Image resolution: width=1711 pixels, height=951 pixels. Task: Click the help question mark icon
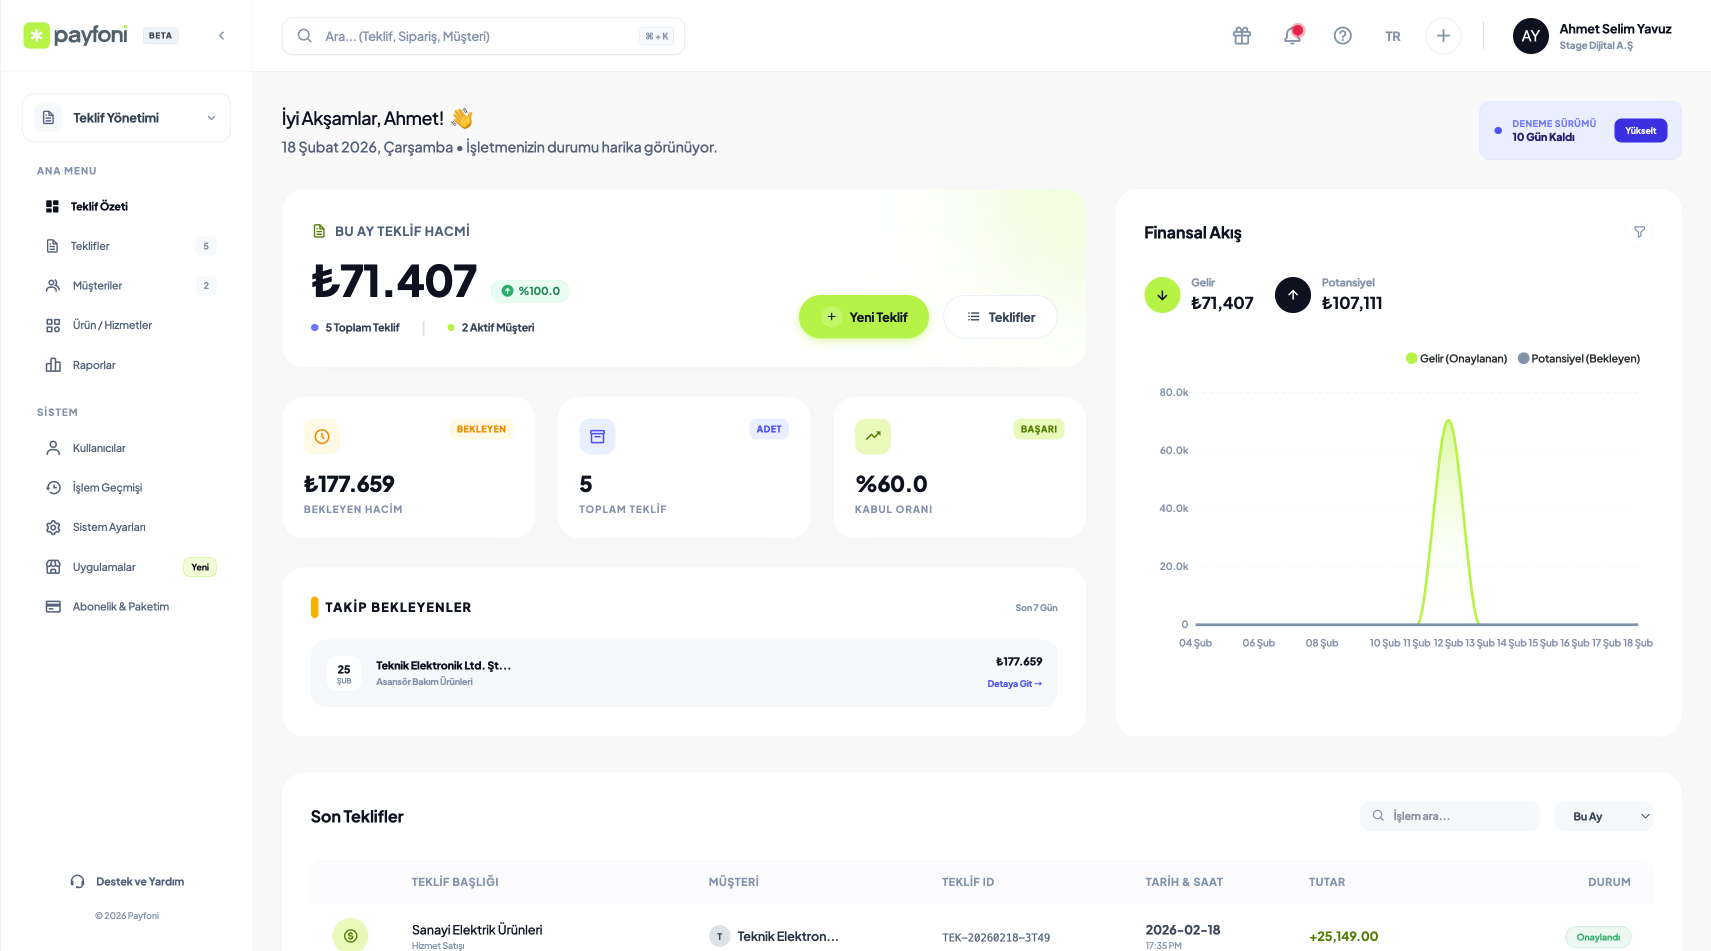click(x=1342, y=35)
